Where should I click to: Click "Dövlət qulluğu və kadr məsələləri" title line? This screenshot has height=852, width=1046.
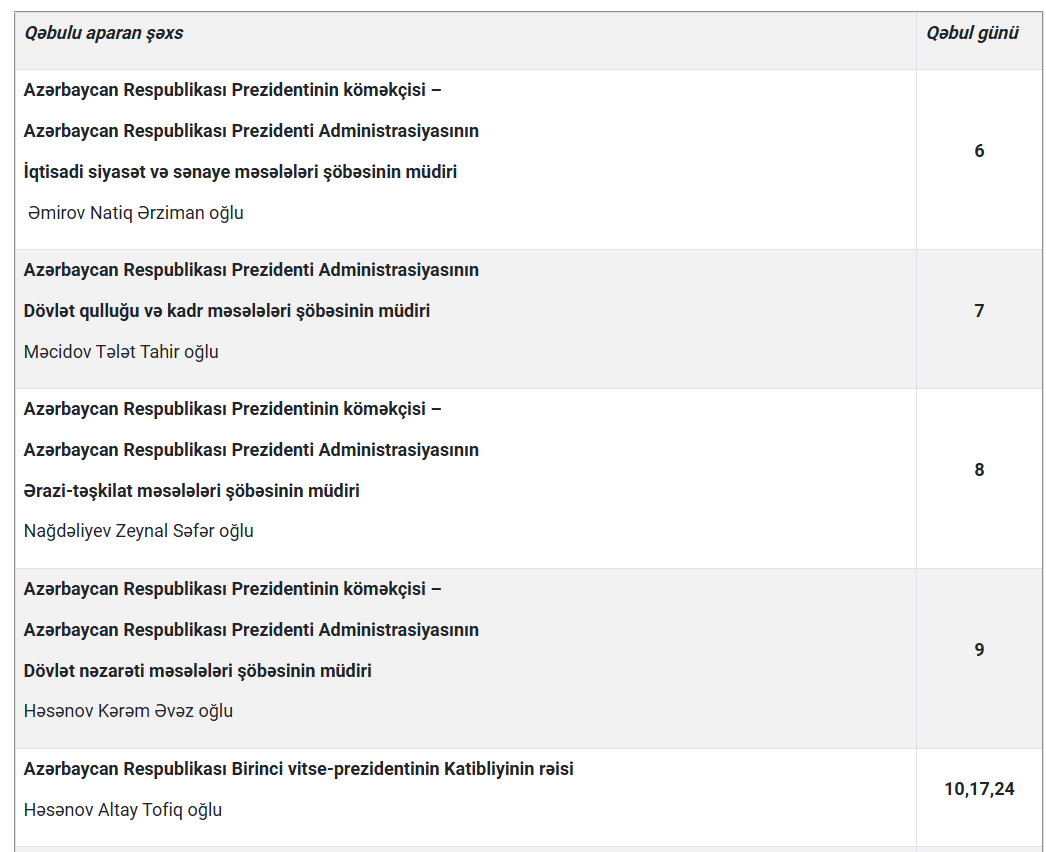pyautogui.click(x=227, y=311)
